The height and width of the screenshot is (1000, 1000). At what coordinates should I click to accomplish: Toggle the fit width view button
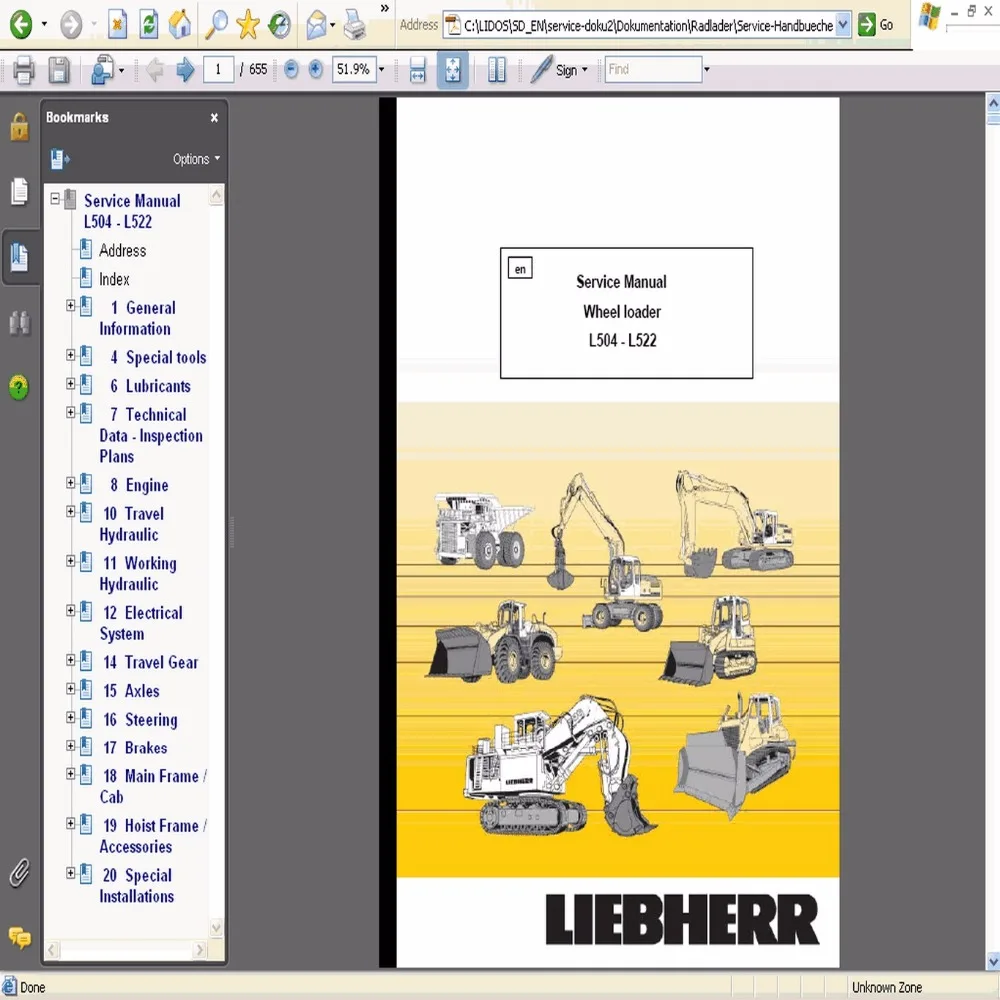[x=417, y=70]
